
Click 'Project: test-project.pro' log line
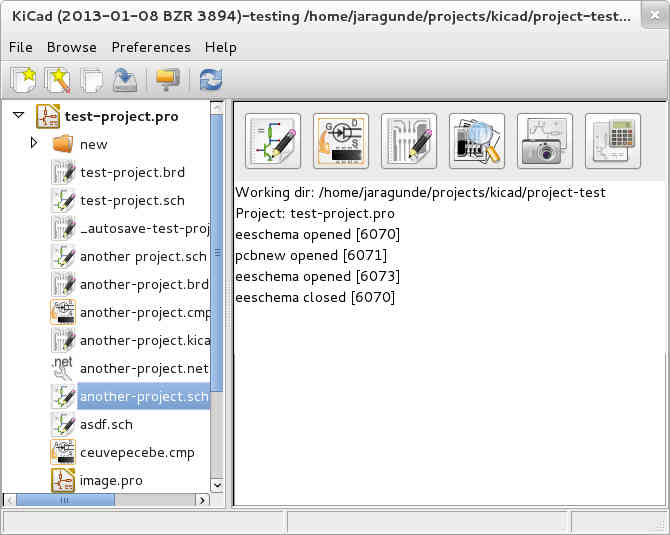click(x=315, y=213)
